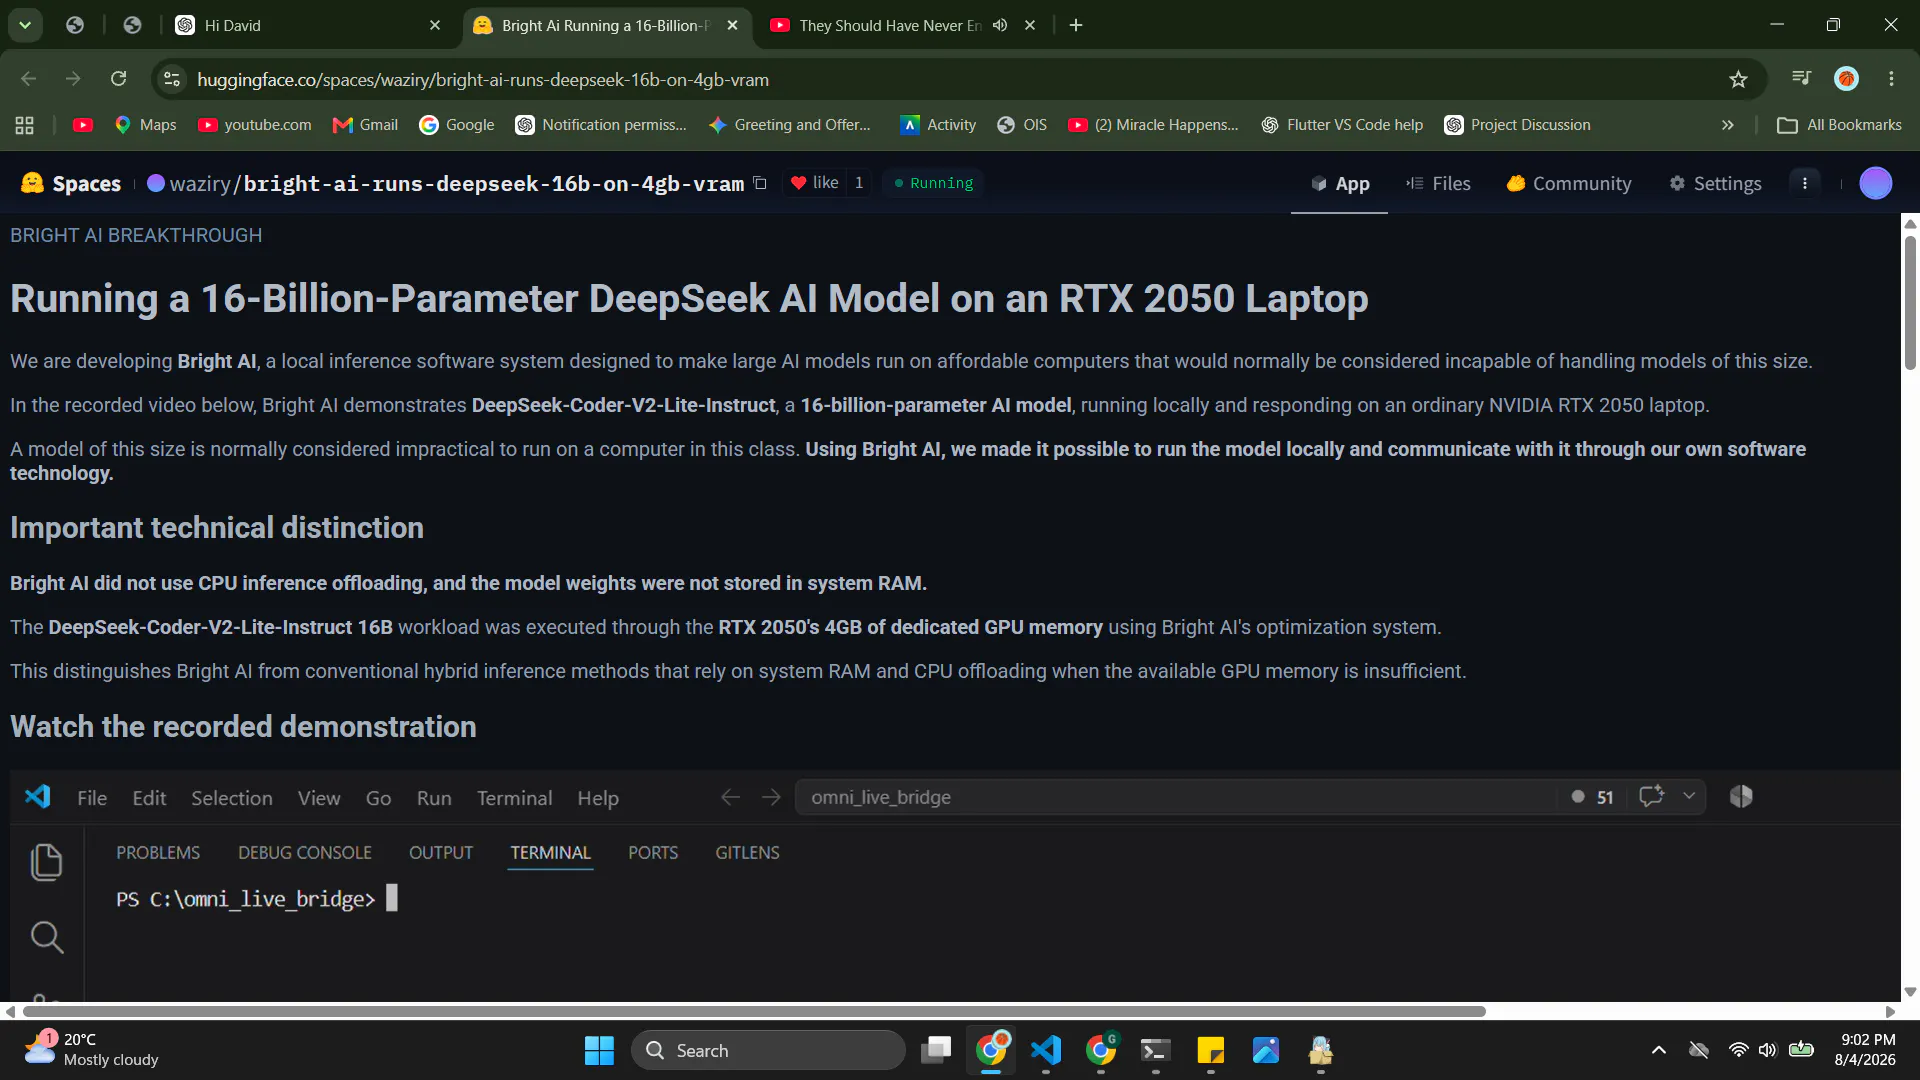This screenshot has width=1920, height=1080.
Task: Click the horizontal page scrollbar
Action: tap(752, 1012)
